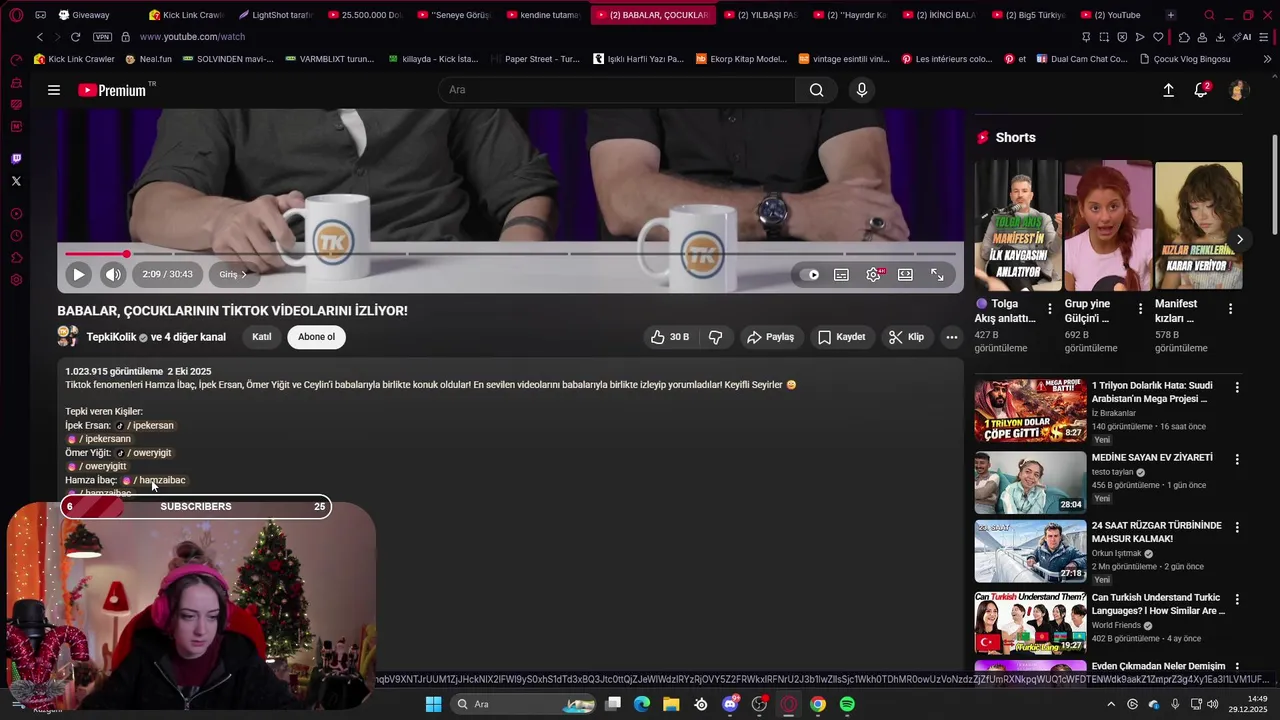The height and width of the screenshot is (720, 1280).
Task: Toggle the autoplay switch in player
Action: pyautogui.click(x=811, y=275)
